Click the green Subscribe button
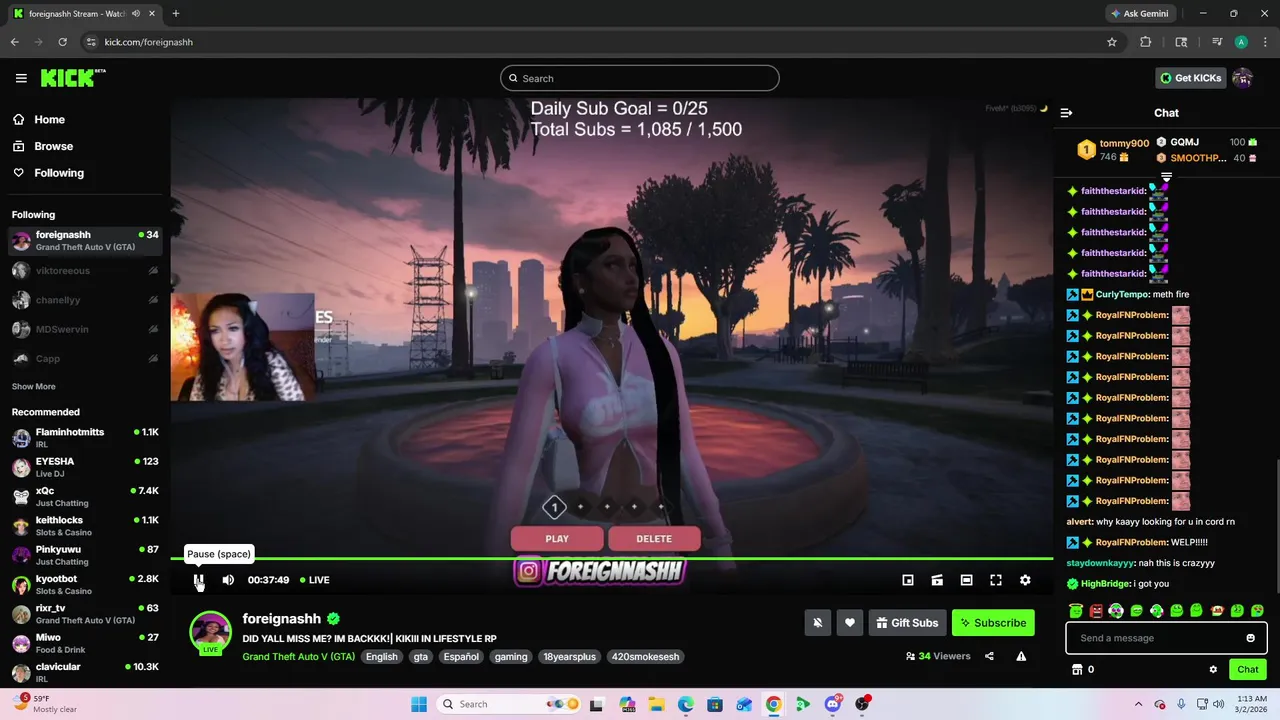Image resolution: width=1280 pixels, height=720 pixels. [993, 623]
